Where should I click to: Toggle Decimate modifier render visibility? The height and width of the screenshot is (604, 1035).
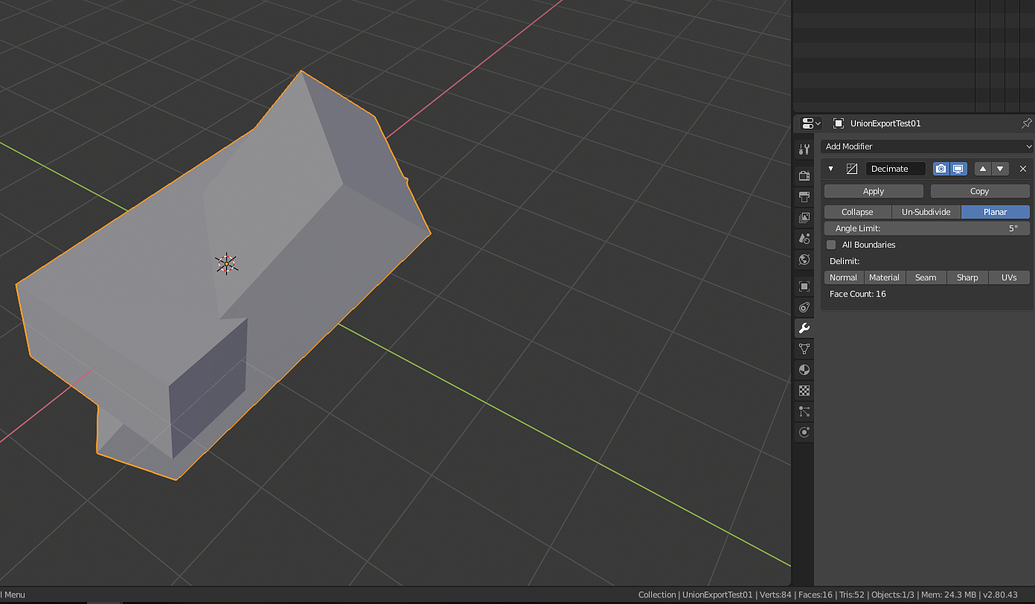941,168
